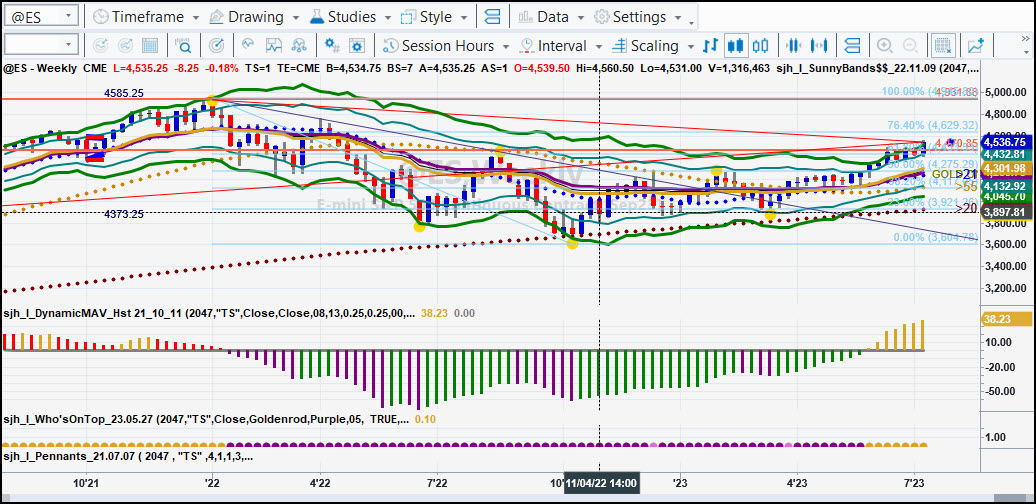Click the stacked panels icon beside bar spacing
Image resolution: width=1036 pixels, height=504 pixels.
click(x=852, y=46)
